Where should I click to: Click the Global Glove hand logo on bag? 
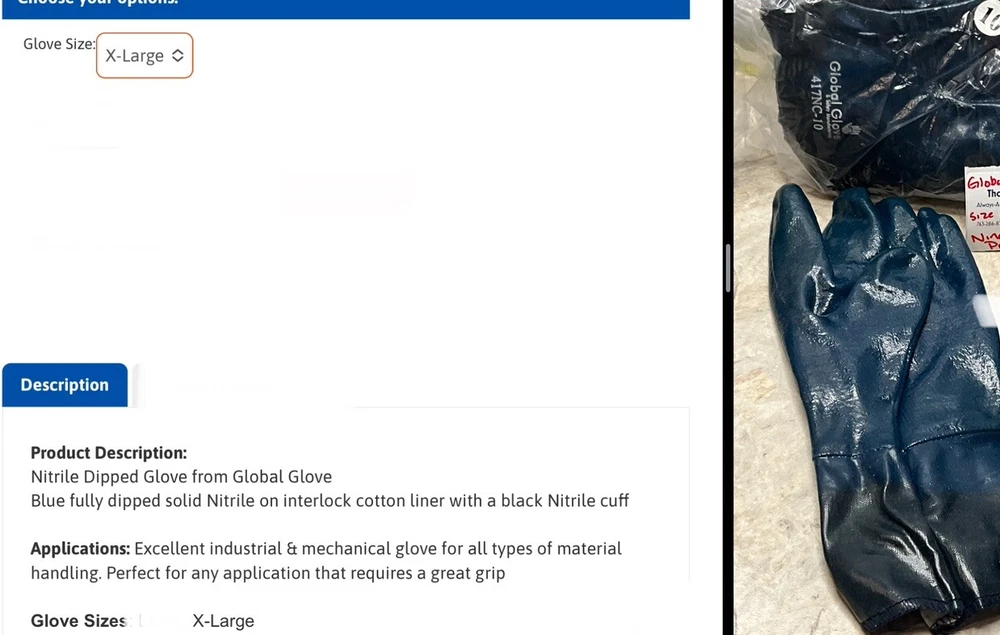852,128
